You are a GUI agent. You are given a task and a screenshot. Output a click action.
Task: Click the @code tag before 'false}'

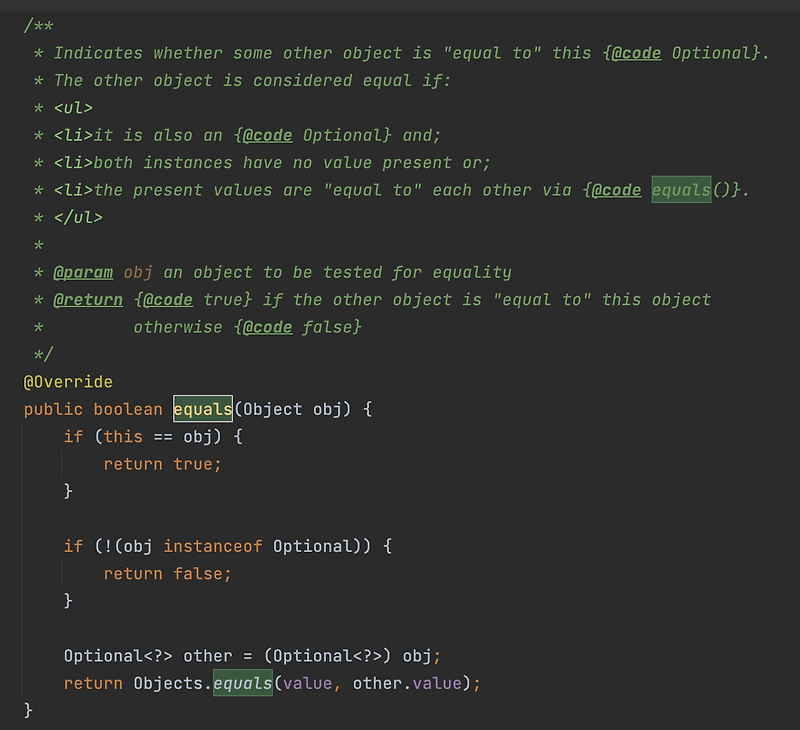point(268,327)
